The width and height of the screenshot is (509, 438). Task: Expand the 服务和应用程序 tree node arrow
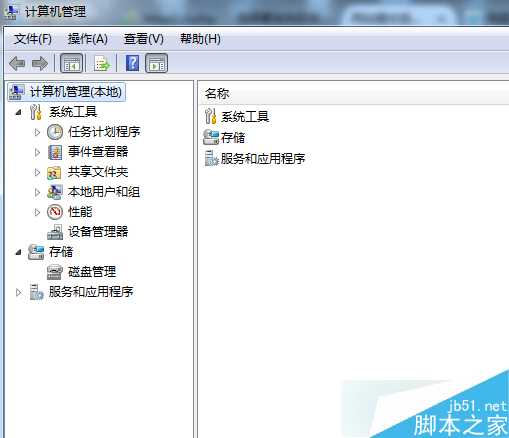coord(19,292)
